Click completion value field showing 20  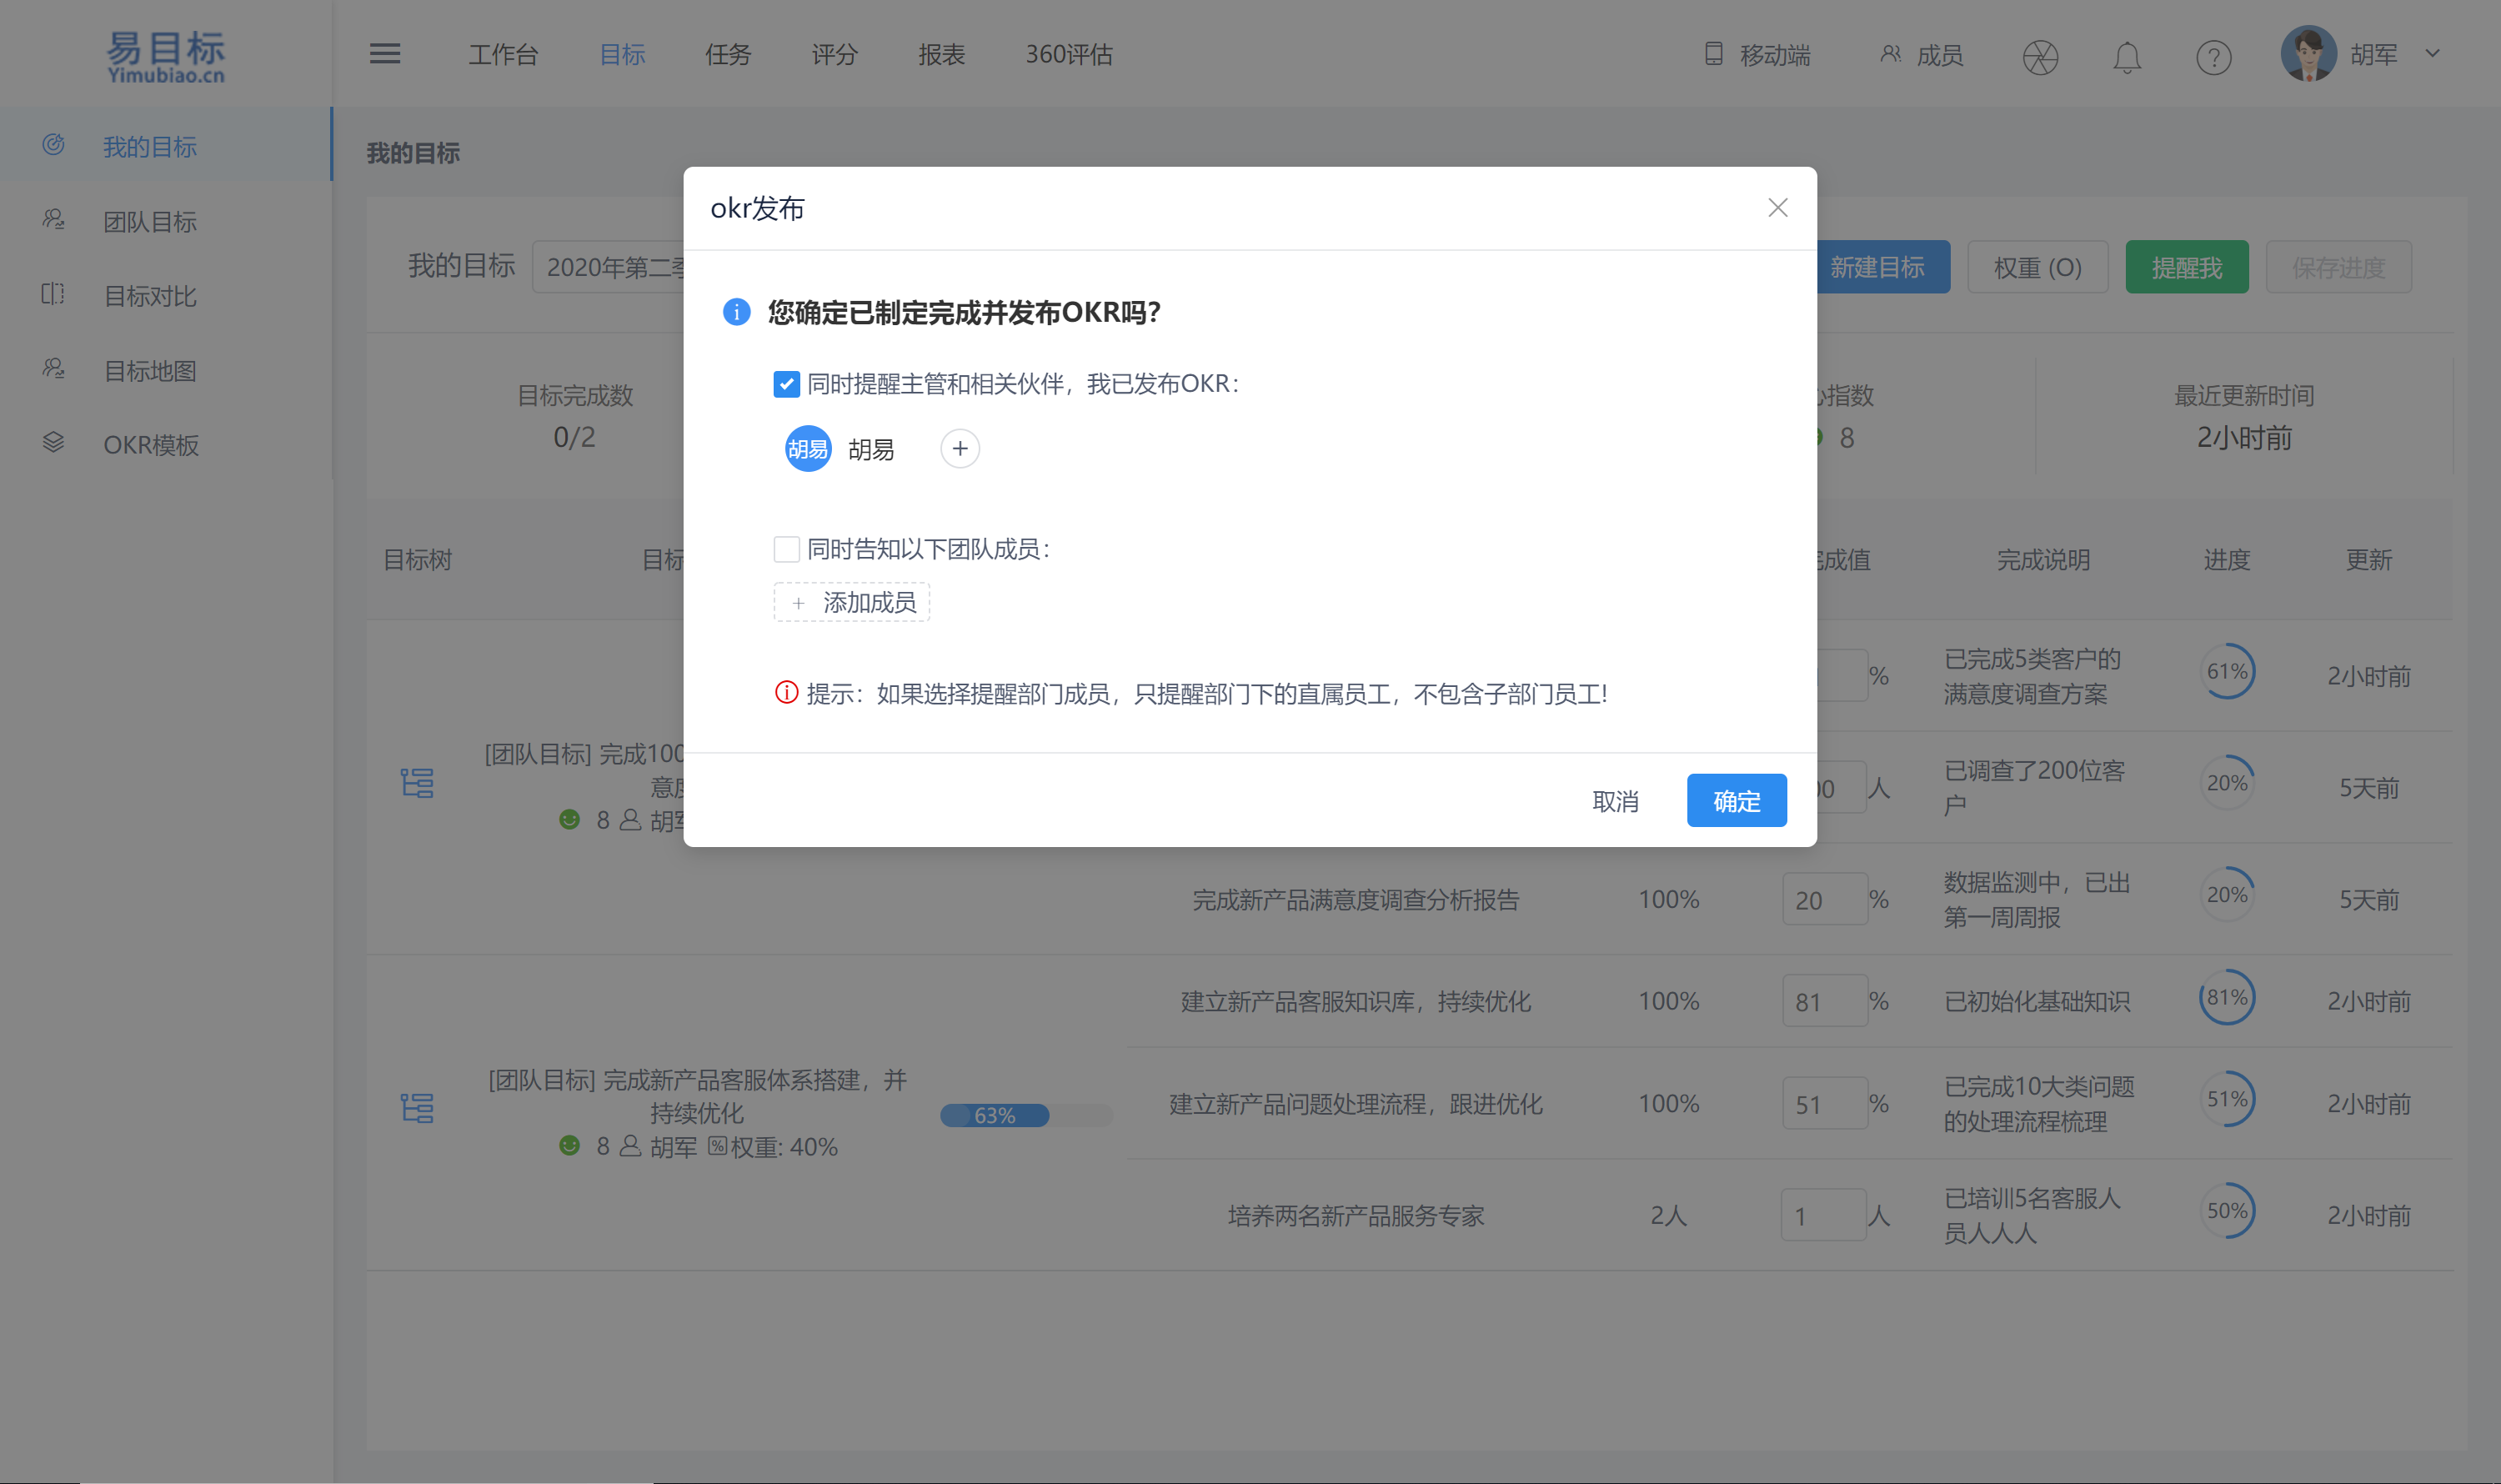(x=1824, y=900)
